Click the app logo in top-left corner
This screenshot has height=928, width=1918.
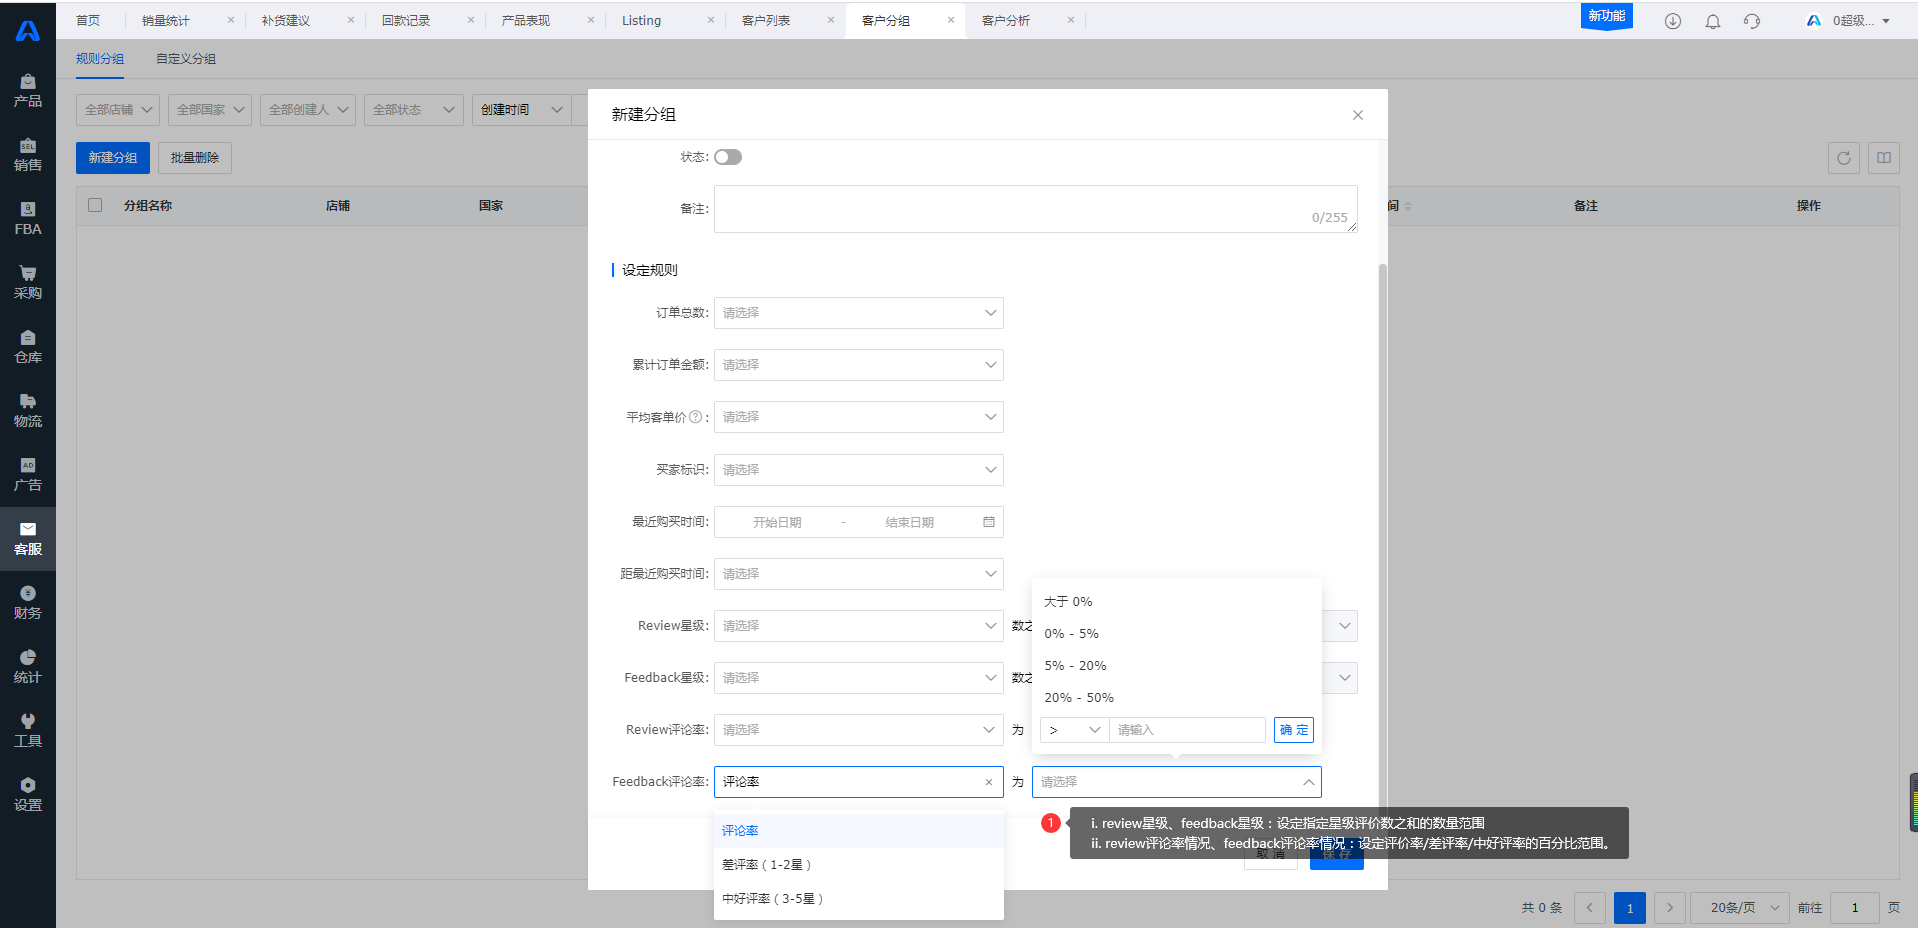[x=28, y=31]
